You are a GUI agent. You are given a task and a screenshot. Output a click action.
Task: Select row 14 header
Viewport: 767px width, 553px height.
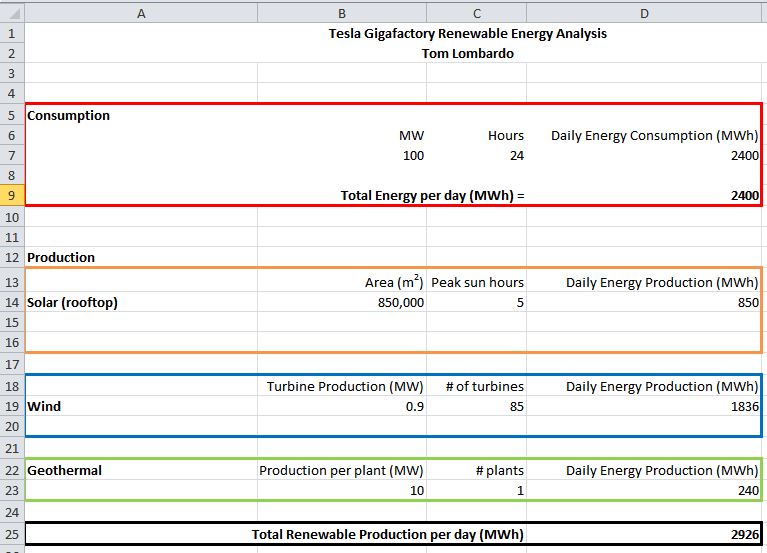pyautogui.click(x=12, y=302)
